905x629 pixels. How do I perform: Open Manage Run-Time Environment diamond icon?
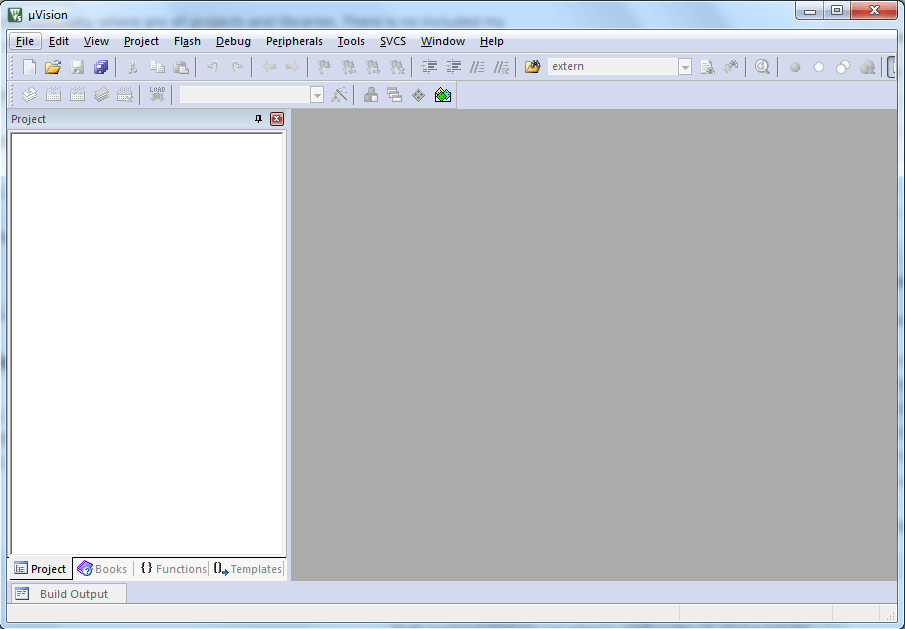click(418, 95)
